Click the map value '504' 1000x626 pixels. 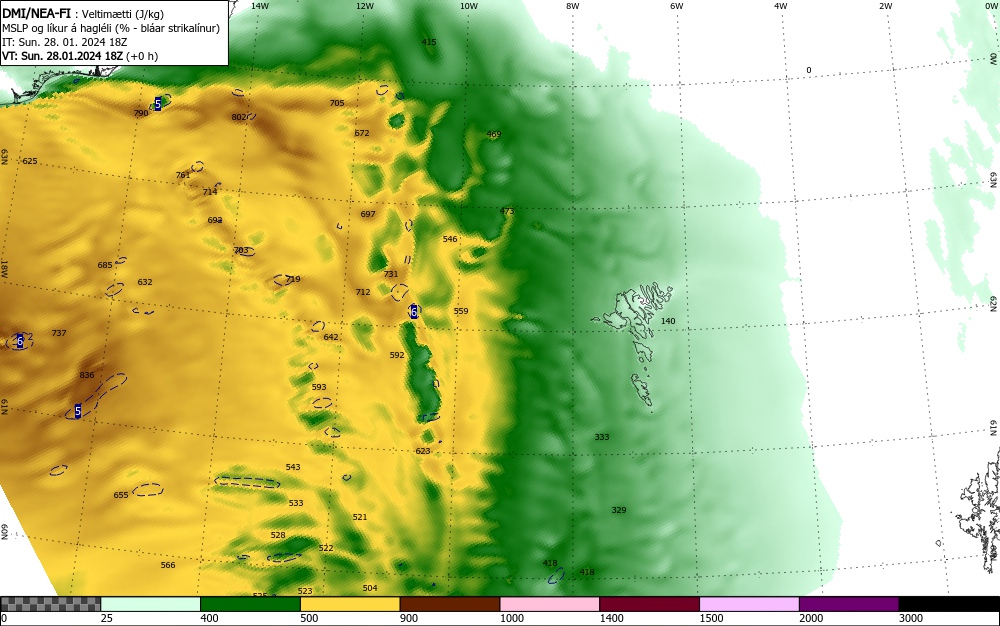(x=370, y=588)
